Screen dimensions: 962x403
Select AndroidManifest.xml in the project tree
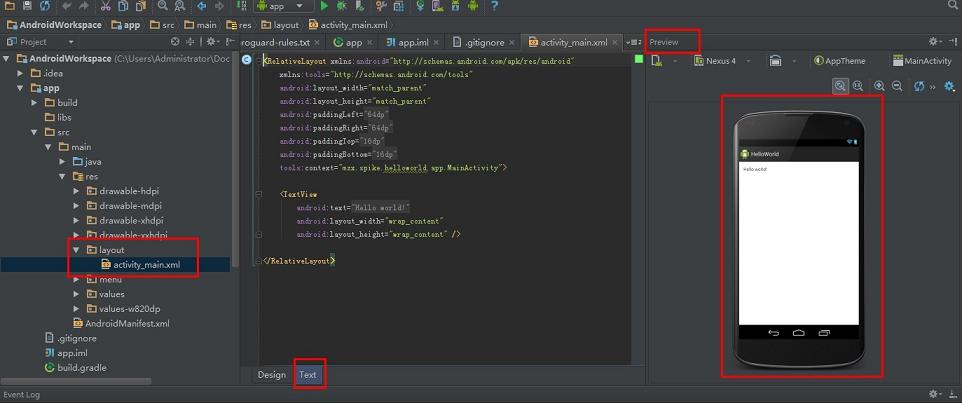126,324
